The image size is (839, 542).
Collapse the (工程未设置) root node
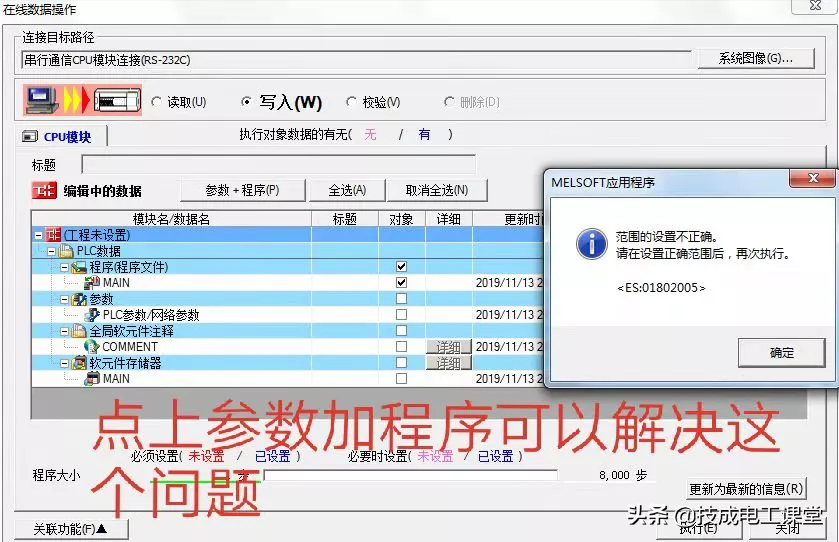pos(38,235)
